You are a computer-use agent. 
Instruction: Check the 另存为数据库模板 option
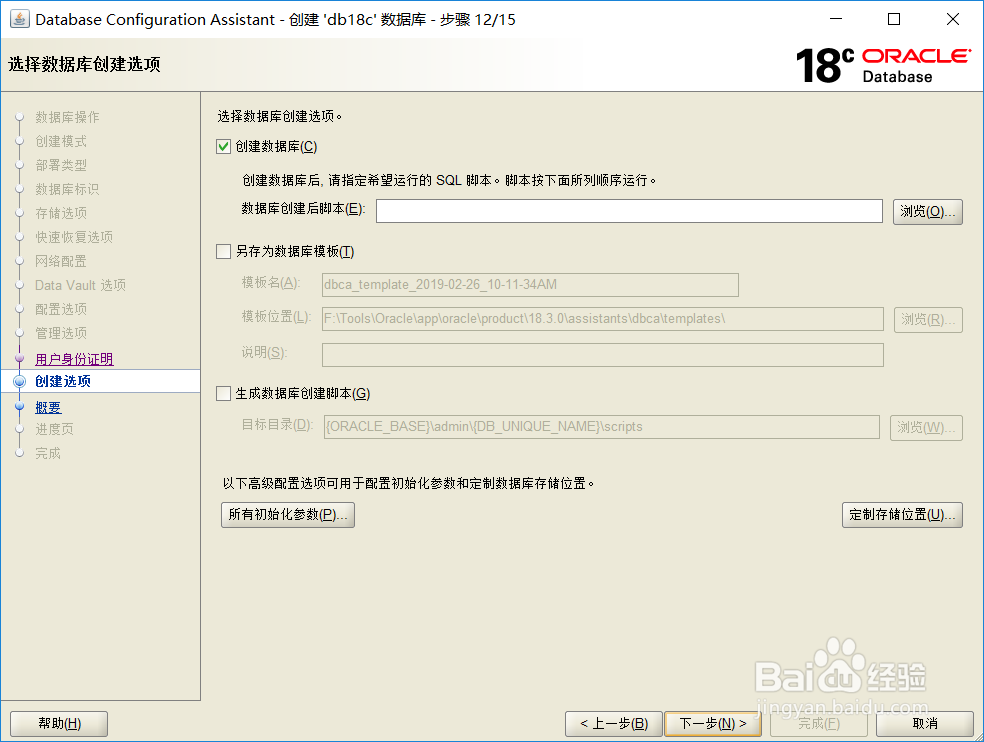[222, 251]
